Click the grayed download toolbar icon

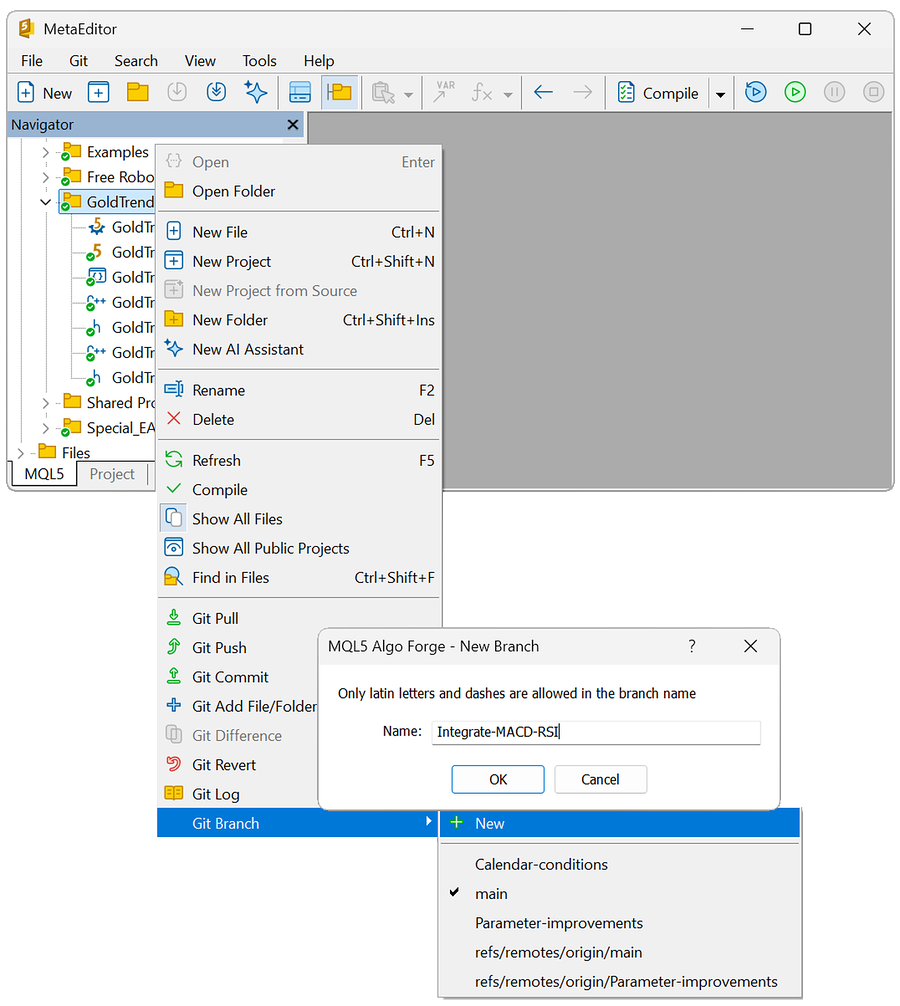177,92
